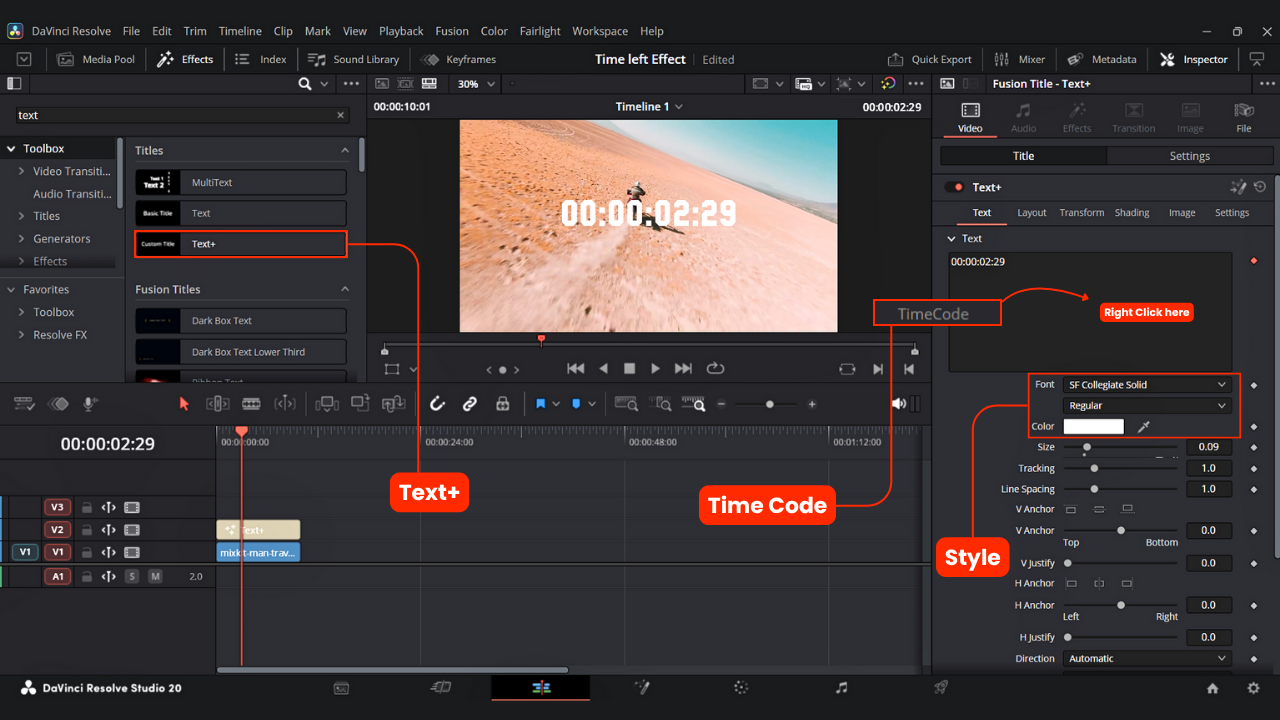This screenshot has height=720, width=1280.
Task: Open the Direction dropdown set to Automatic
Action: 1147,658
